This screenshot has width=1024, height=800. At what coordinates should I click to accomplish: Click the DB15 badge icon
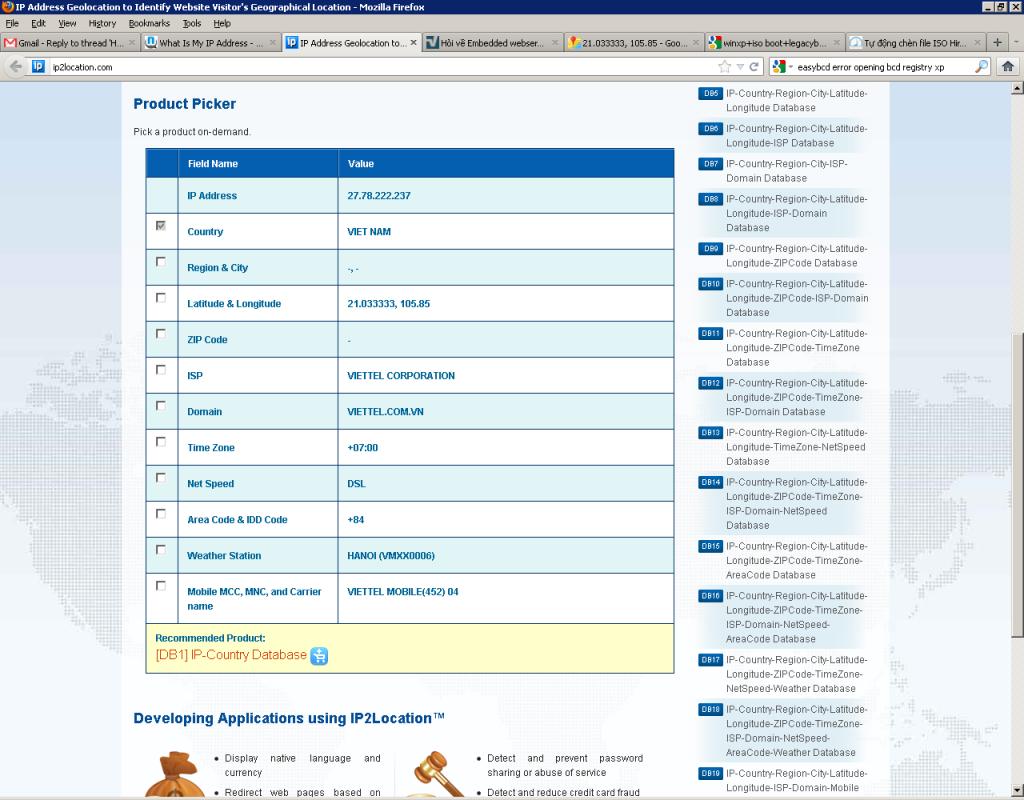710,547
